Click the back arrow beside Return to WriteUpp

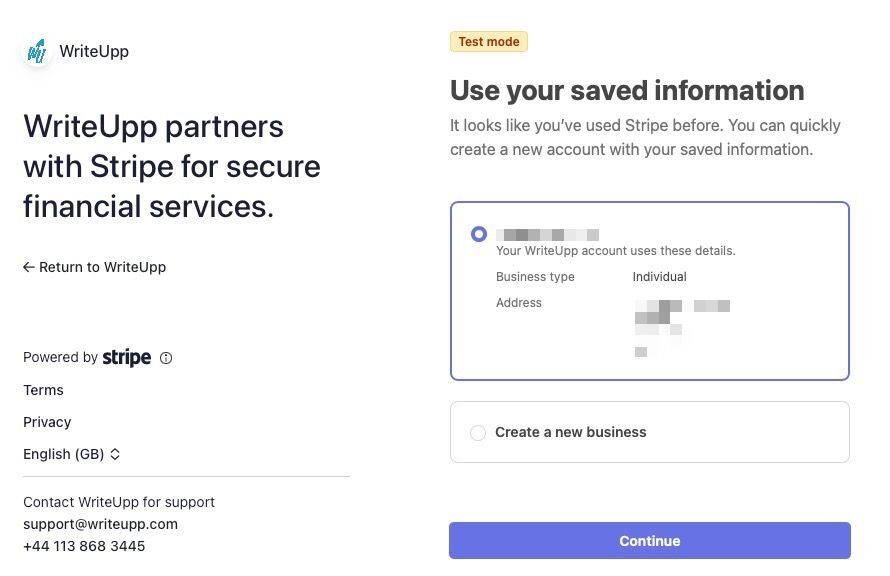point(29,267)
